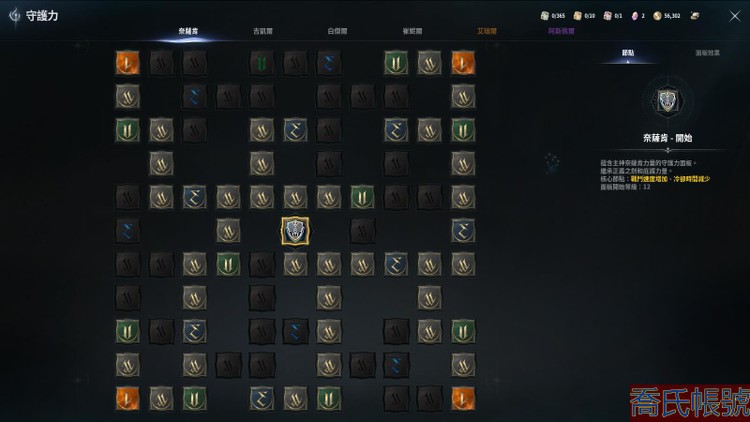Select the orange node in bottom-left corner
750x422 pixels.
coord(128,398)
